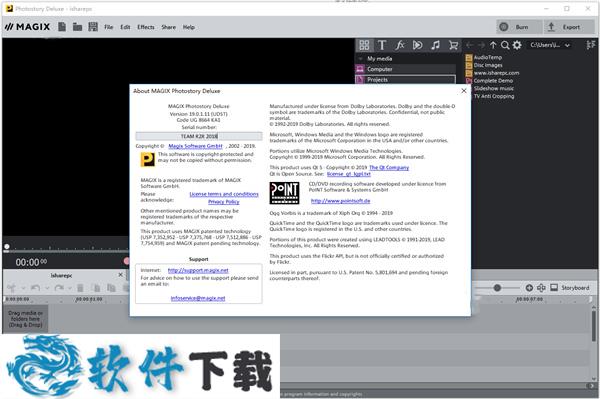
Task: Click the search magnifier in media pool
Action: pyautogui.click(x=505, y=45)
